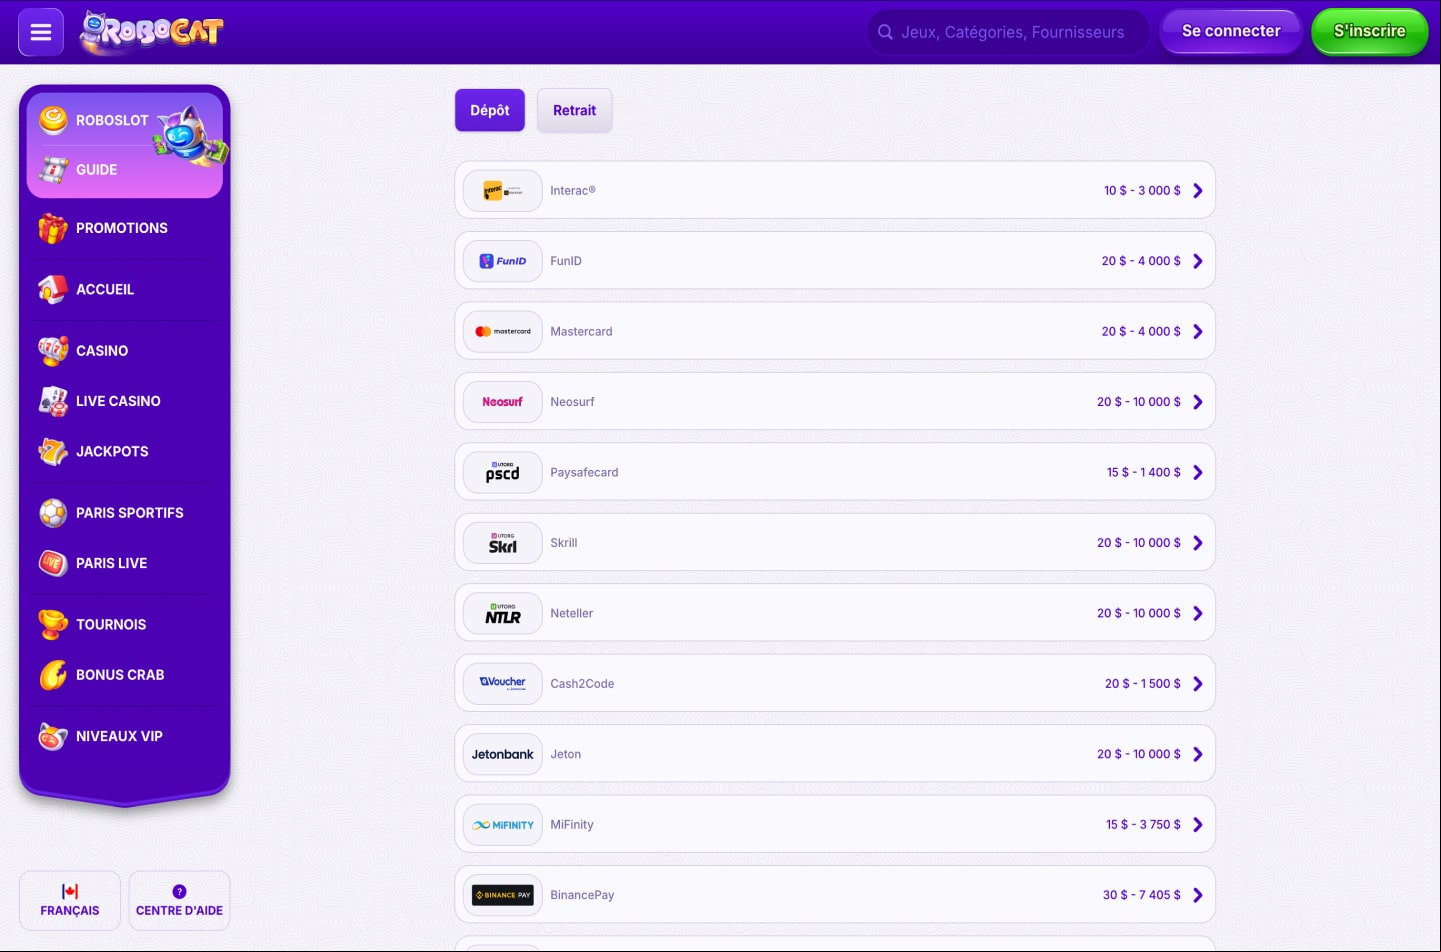Expand the Paysafecard row chevron
The height and width of the screenshot is (952, 1441).
click(1197, 473)
